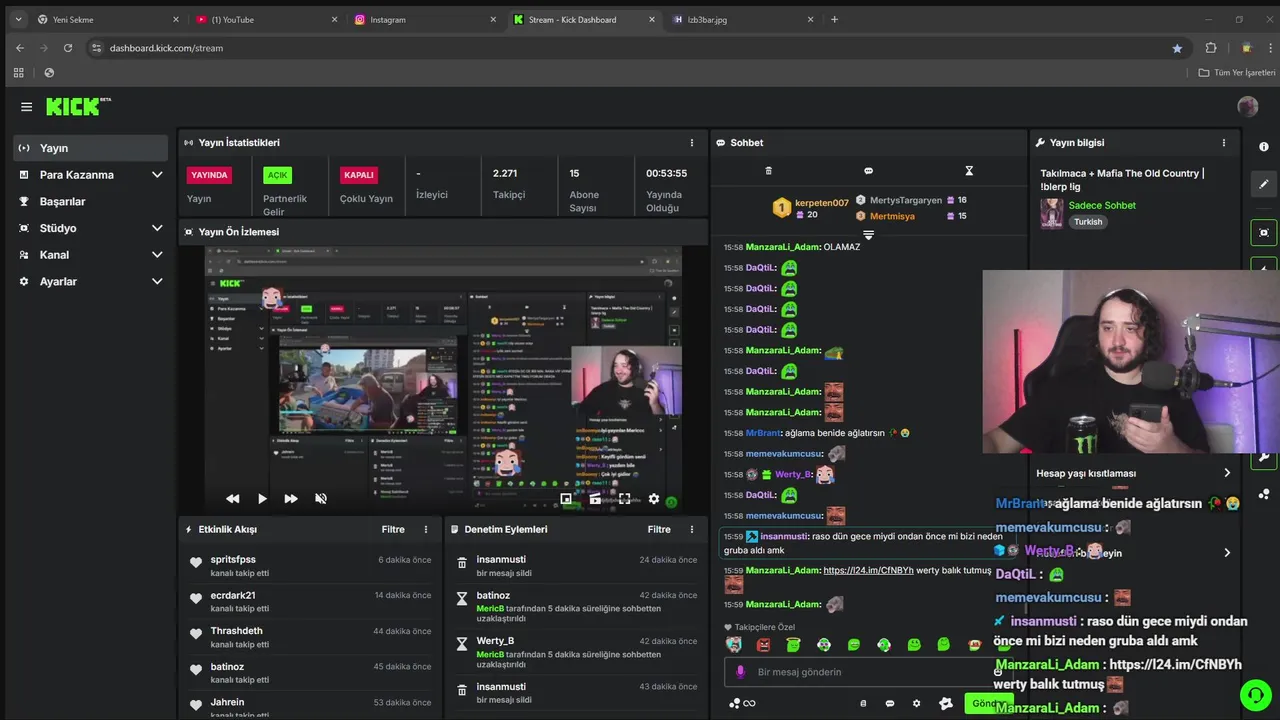The image size is (1280, 720).
Task: Insert the angry red emote
Action: point(764,645)
